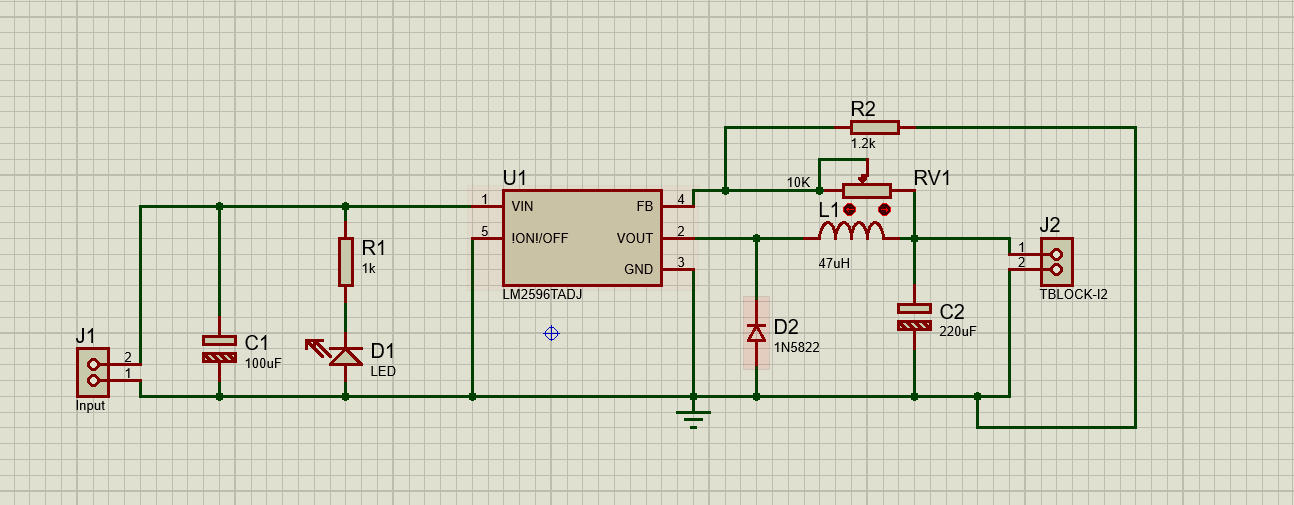Click the RV1 reference label
This screenshot has width=1294, height=505.
coord(932,178)
